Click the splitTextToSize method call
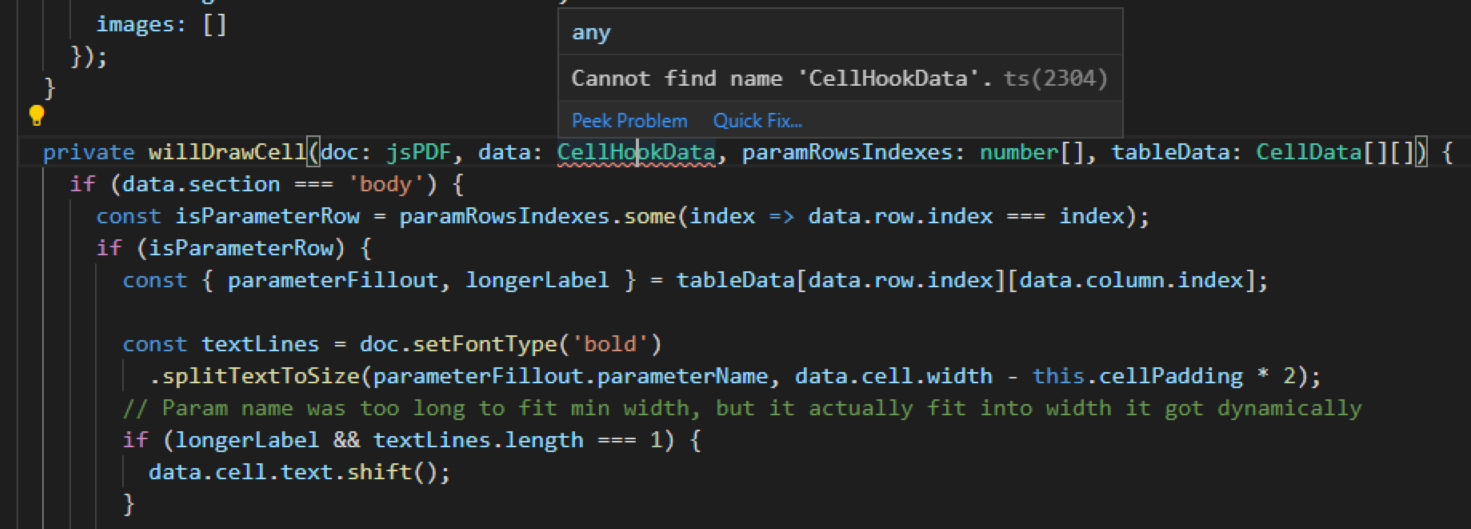Viewport: 1471px width, 529px height. pyautogui.click(x=261, y=376)
